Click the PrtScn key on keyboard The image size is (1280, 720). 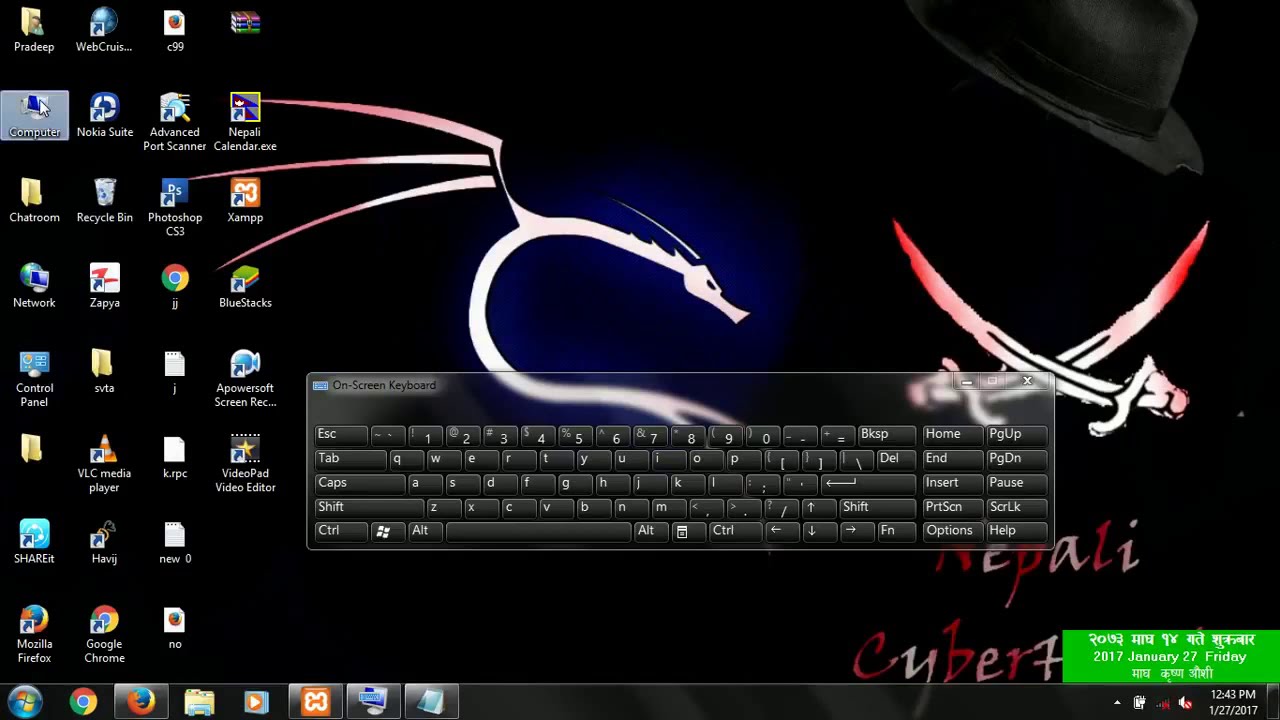click(952, 507)
